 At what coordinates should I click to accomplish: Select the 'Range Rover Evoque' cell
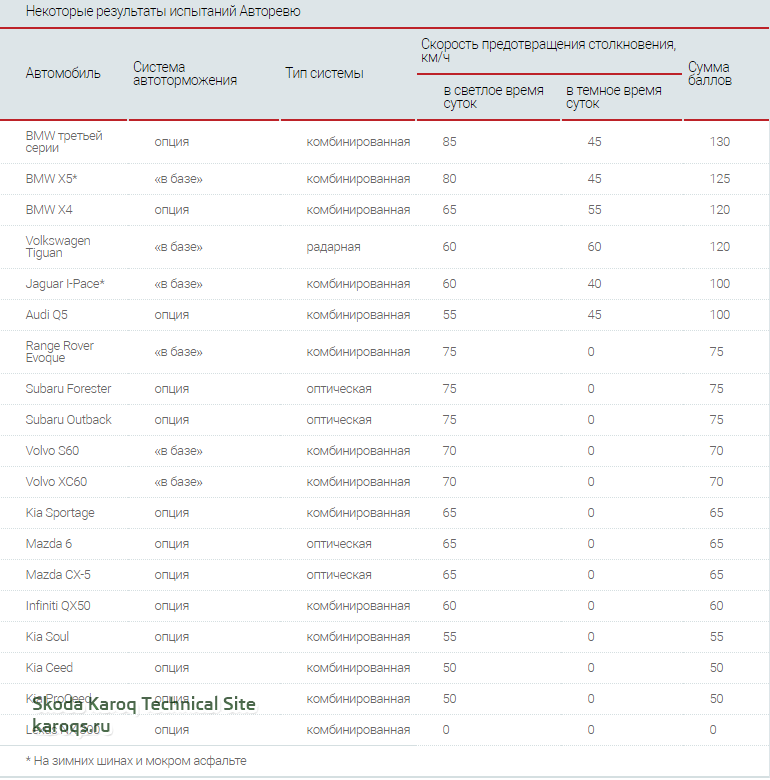tap(60, 352)
